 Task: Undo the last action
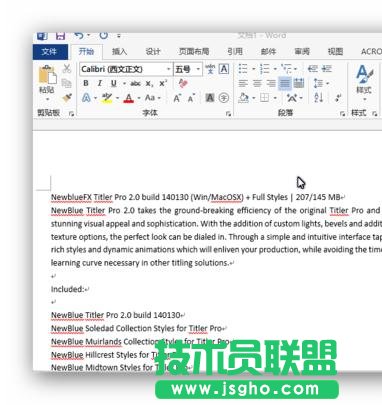click(79, 35)
